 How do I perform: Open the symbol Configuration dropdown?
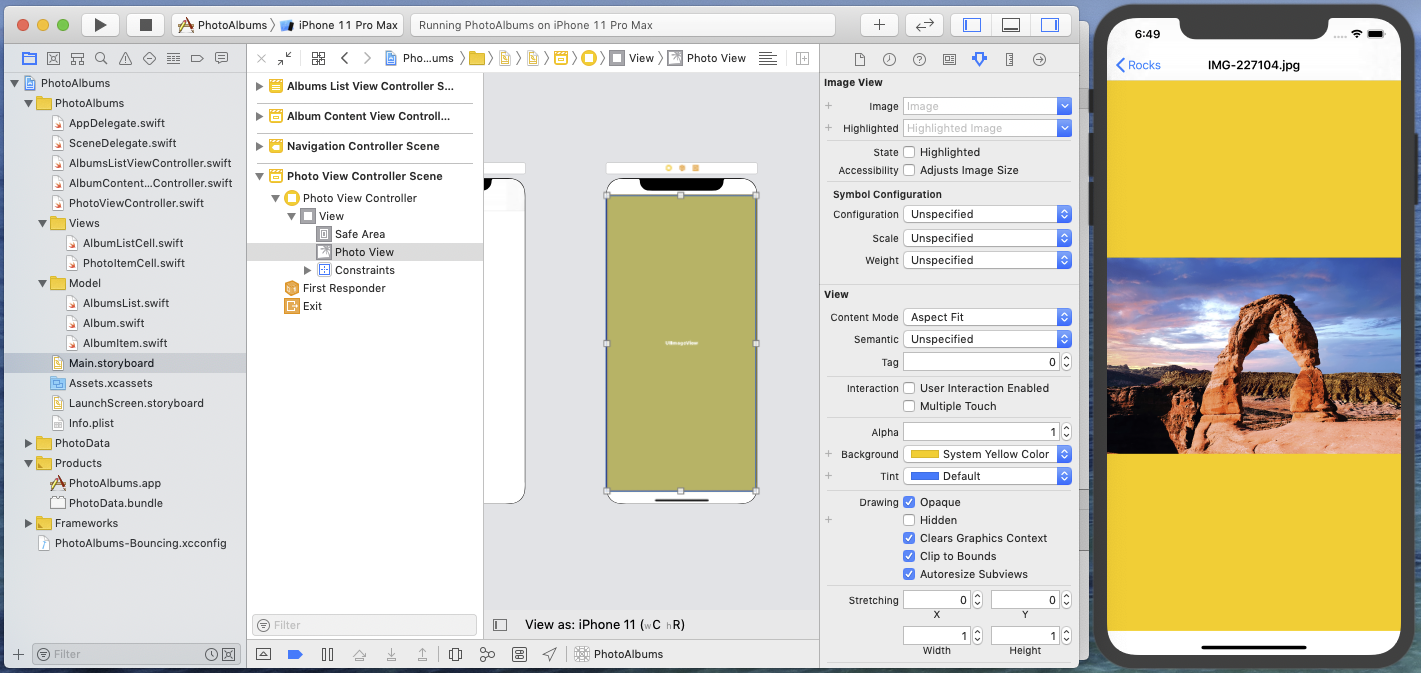tap(987, 214)
